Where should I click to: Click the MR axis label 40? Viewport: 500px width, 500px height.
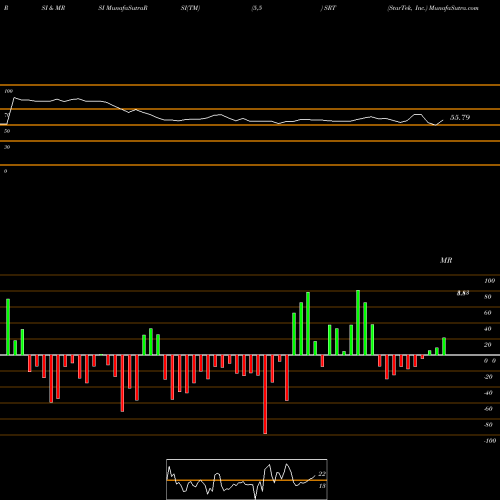[x=488, y=329]
